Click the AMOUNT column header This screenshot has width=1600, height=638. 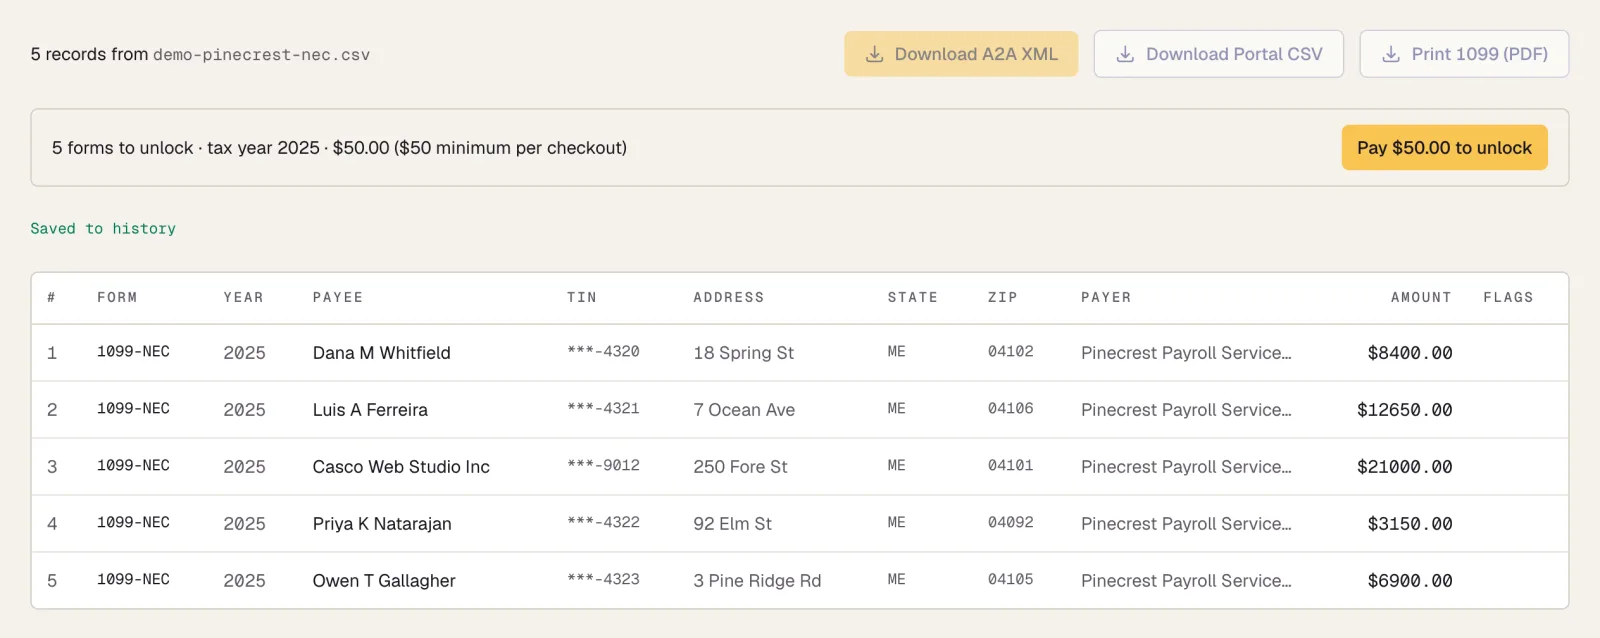(1421, 298)
